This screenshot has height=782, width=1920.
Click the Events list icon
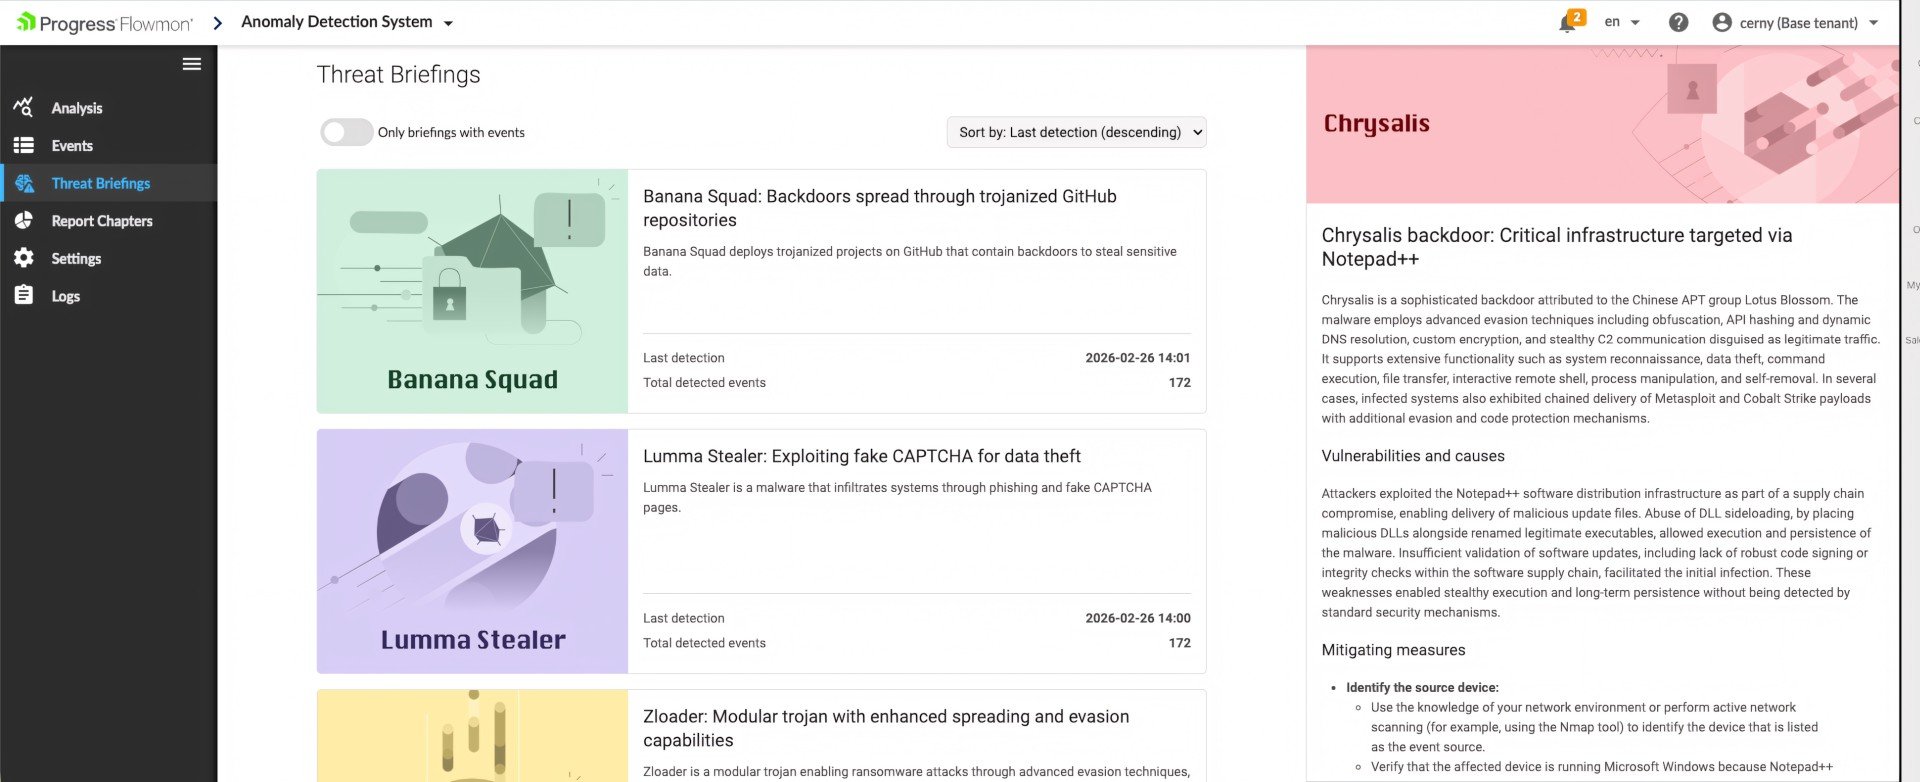pos(24,145)
